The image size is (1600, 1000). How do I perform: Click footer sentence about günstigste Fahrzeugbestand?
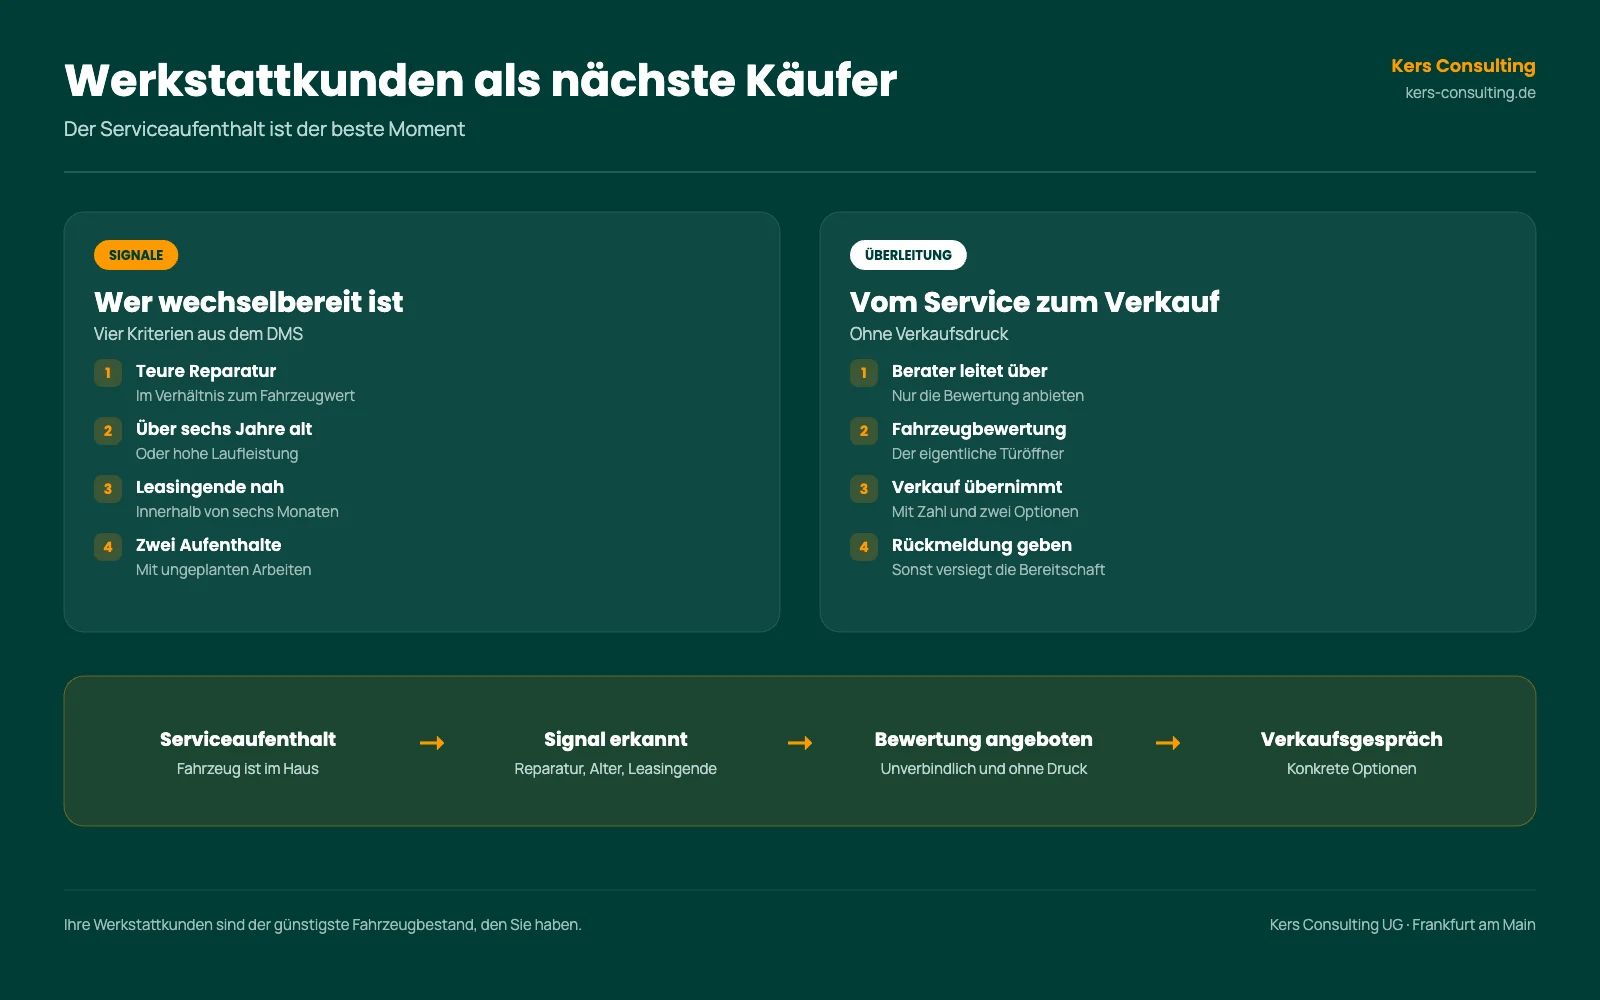click(x=322, y=925)
